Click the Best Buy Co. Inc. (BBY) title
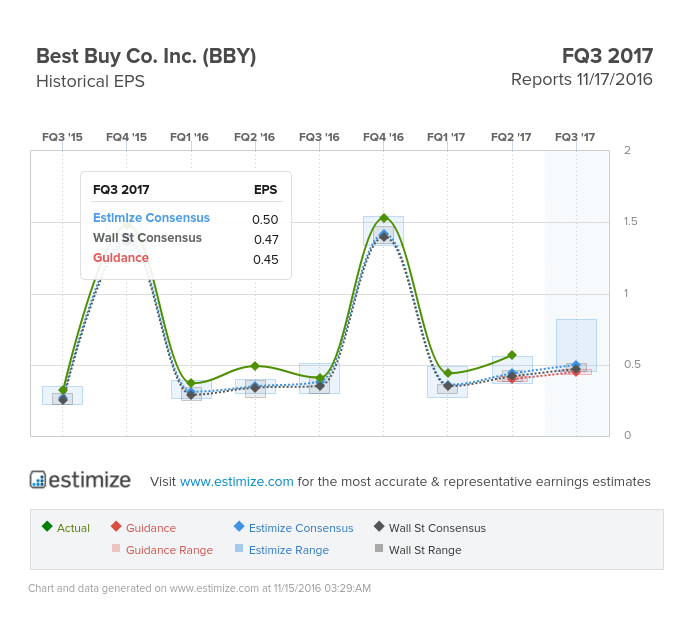 pyautogui.click(x=146, y=56)
